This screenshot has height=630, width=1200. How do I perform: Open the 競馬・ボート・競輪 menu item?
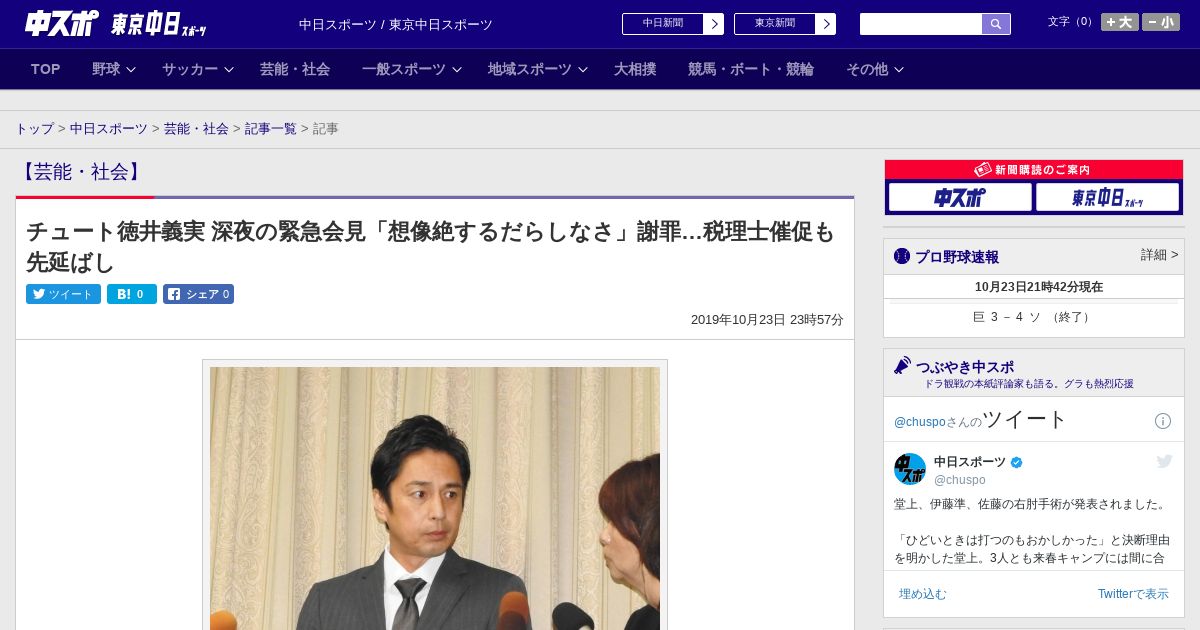pyautogui.click(x=751, y=69)
